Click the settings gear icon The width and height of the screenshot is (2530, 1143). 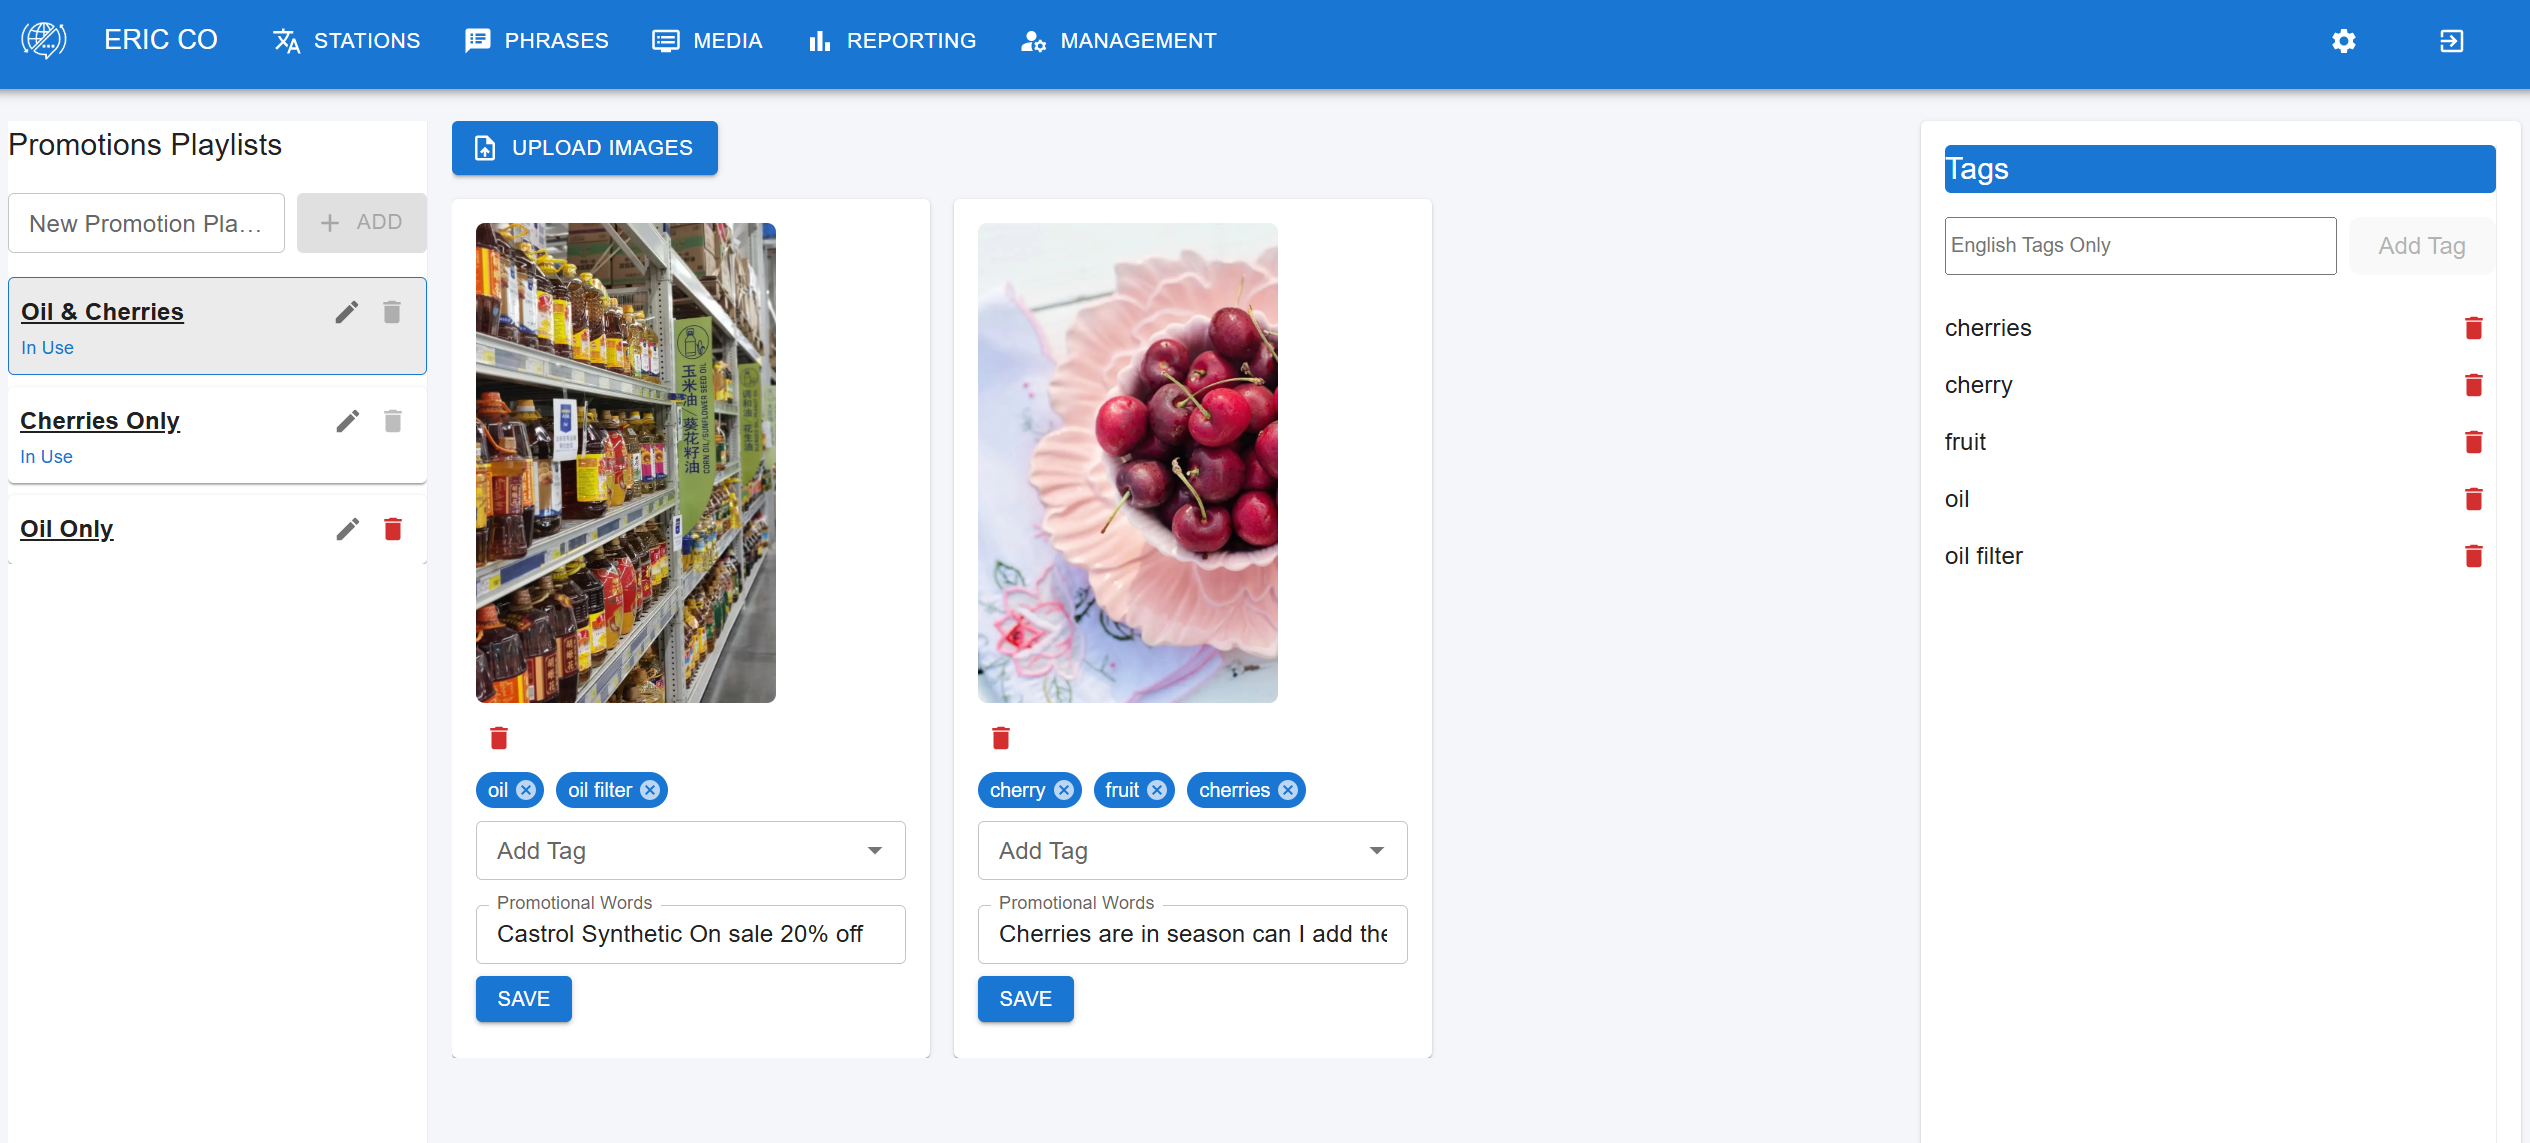tap(2343, 41)
